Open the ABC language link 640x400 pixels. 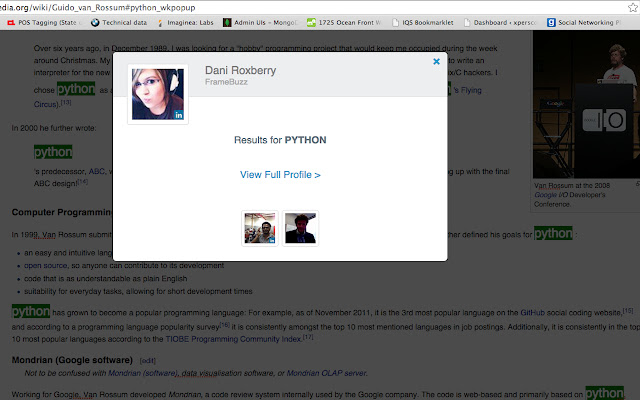pyautogui.click(x=97, y=171)
